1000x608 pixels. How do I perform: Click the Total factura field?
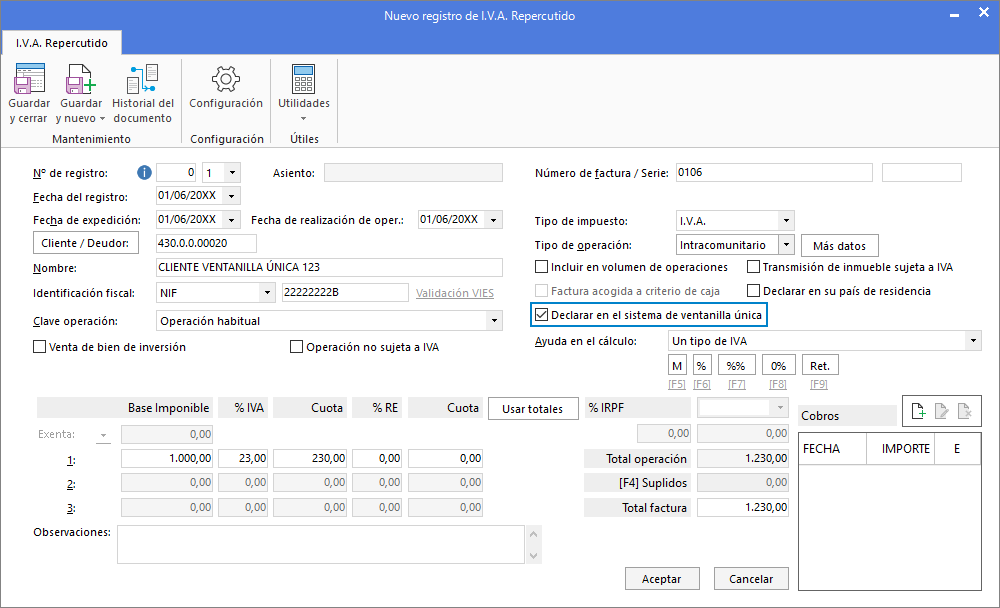[742, 507]
